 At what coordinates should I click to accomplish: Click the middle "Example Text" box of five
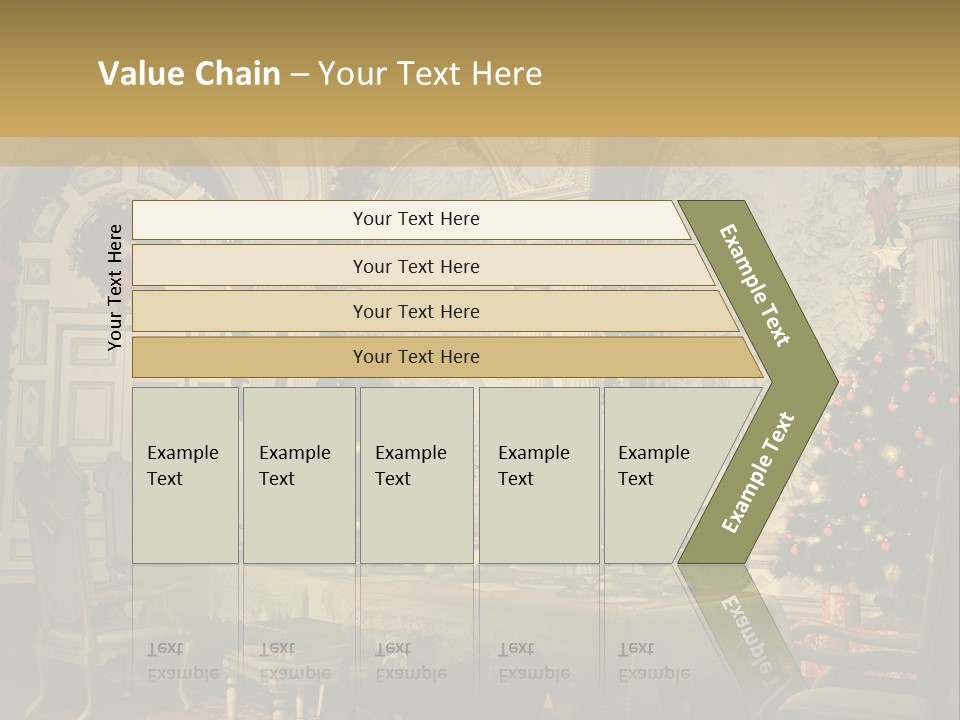point(415,474)
